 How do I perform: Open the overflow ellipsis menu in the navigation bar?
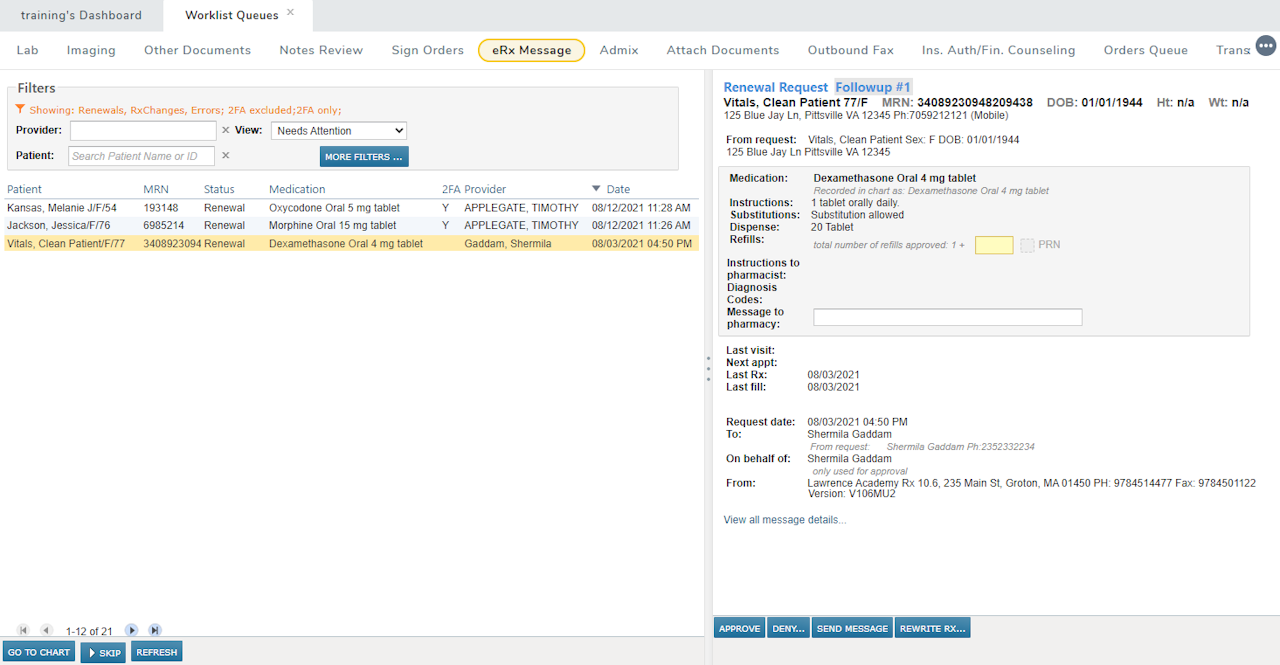[x=1266, y=45]
